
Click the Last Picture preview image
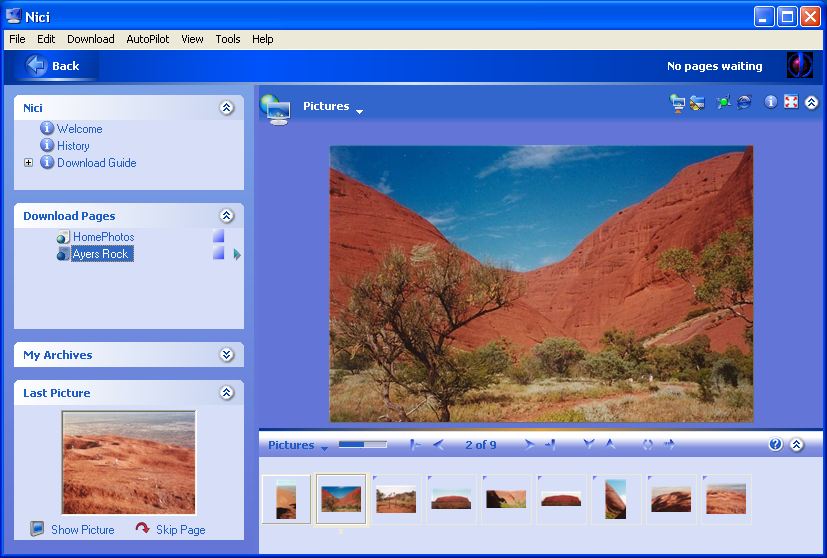coord(129,463)
